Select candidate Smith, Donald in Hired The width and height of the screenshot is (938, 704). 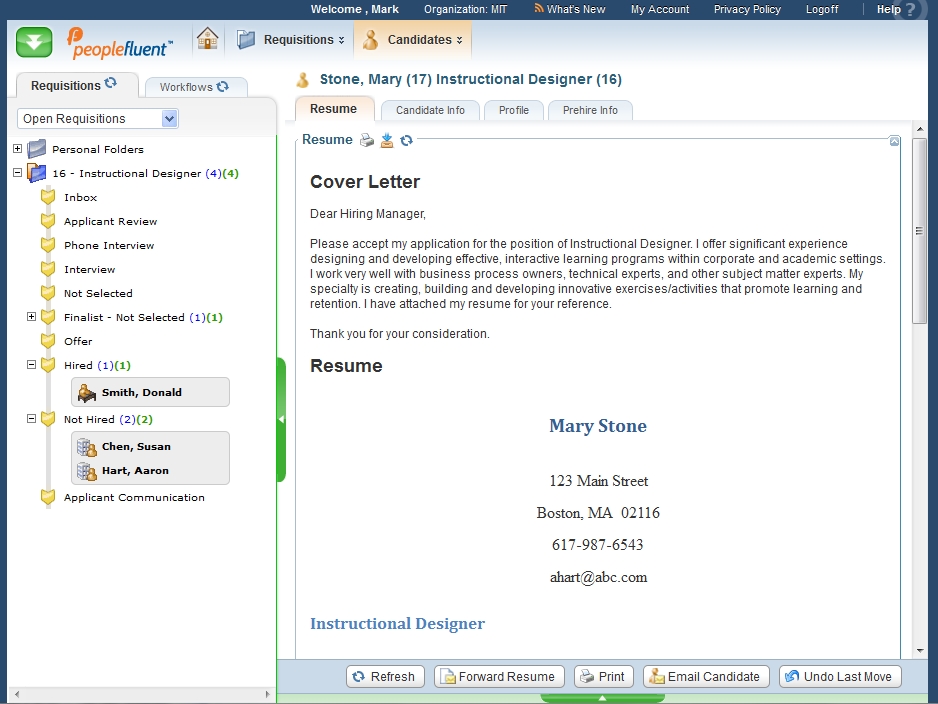(x=141, y=393)
